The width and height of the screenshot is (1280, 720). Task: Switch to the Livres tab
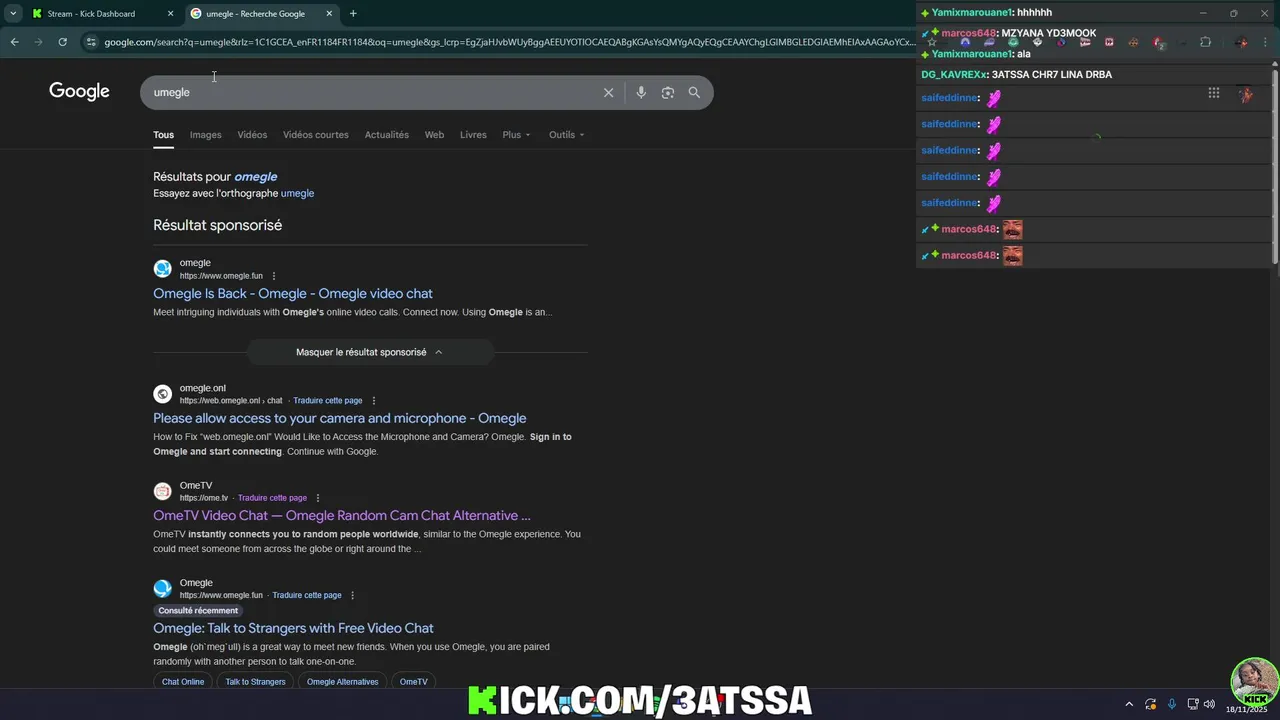473,135
